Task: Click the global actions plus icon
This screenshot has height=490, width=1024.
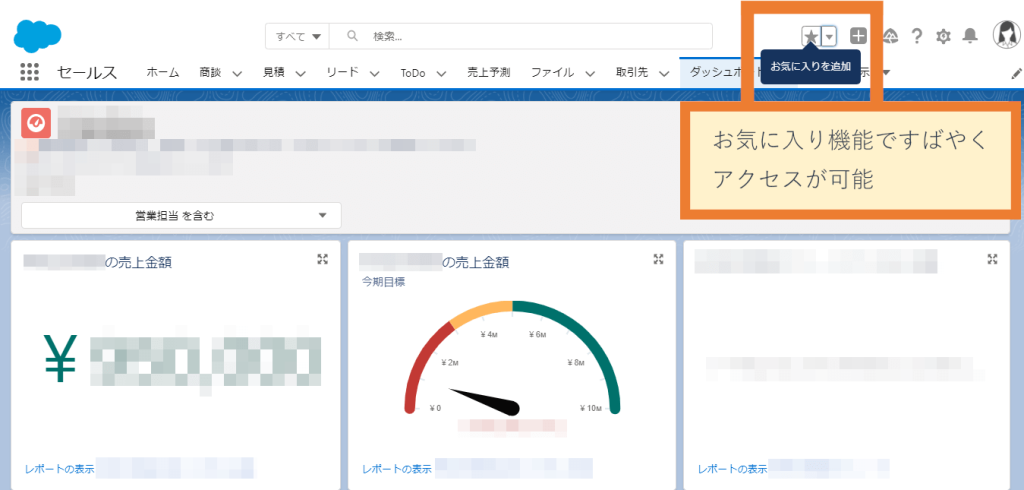Action: (x=858, y=37)
